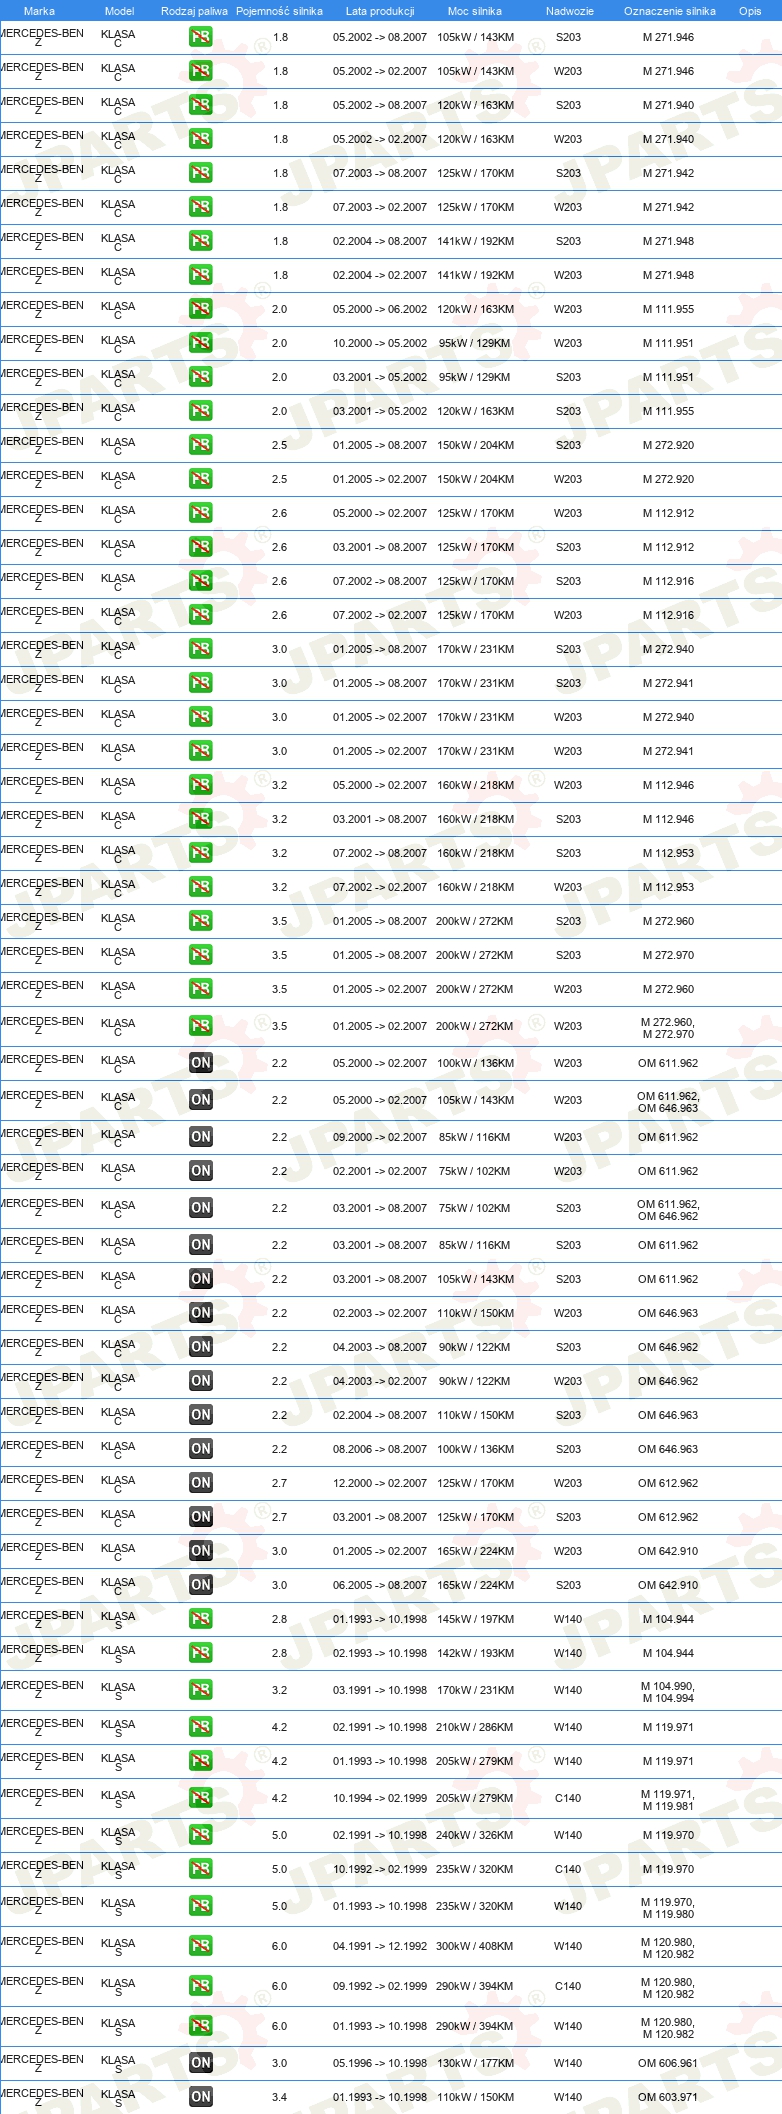Click petrol icon in the 240kW/326KM W140 row
The height and width of the screenshot is (2114, 782).
[200, 1835]
